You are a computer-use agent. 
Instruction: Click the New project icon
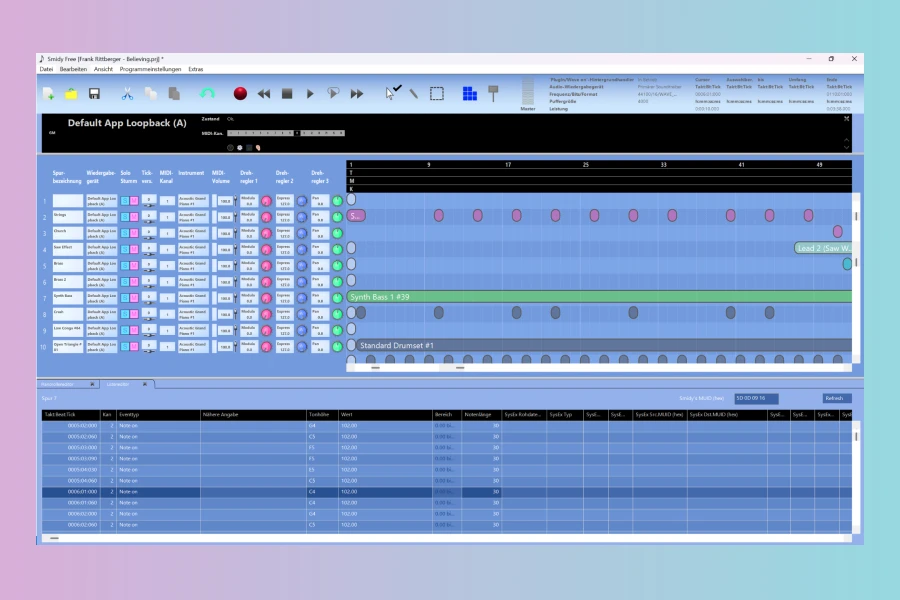pos(48,94)
